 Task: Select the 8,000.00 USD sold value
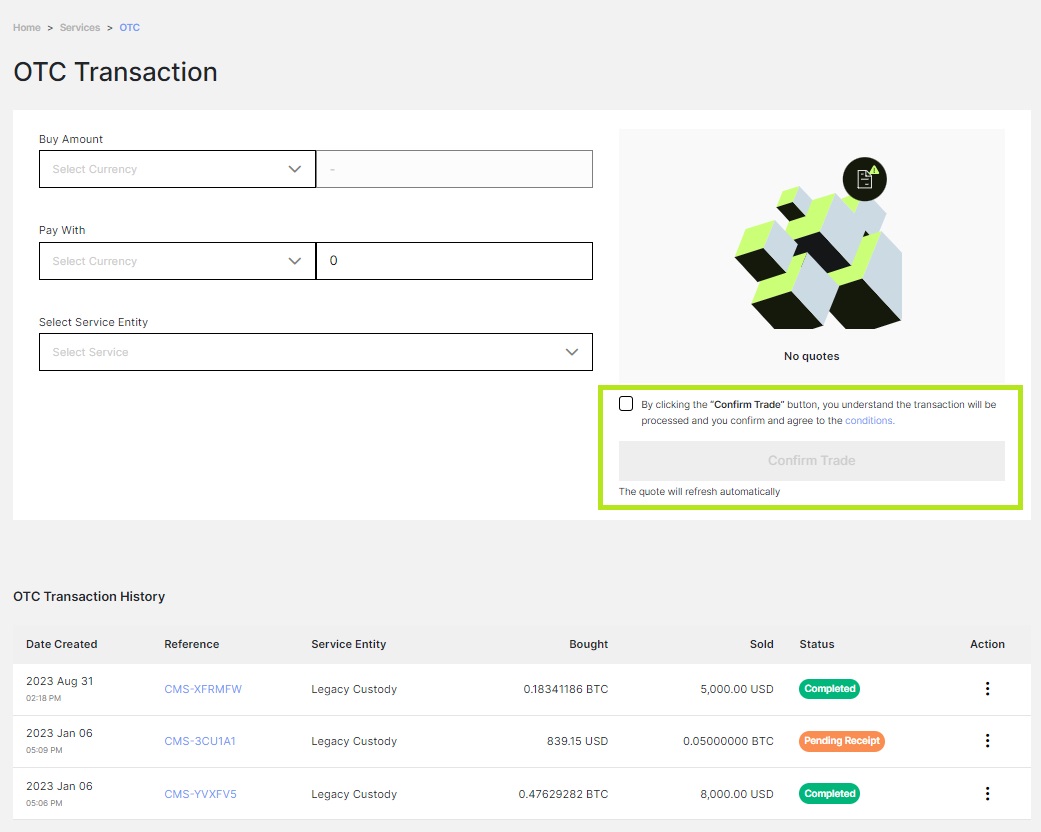tap(737, 794)
